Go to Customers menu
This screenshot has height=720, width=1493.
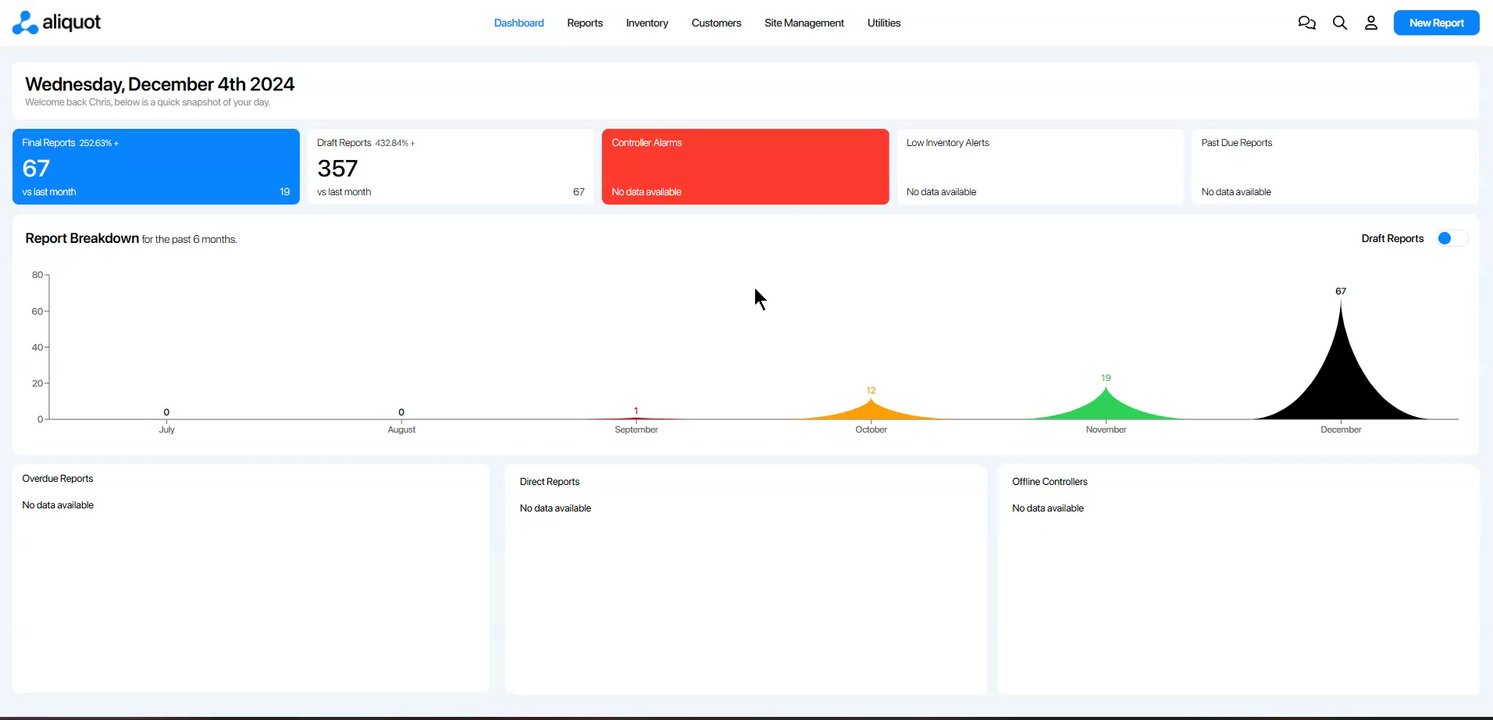[x=716, y=23]
